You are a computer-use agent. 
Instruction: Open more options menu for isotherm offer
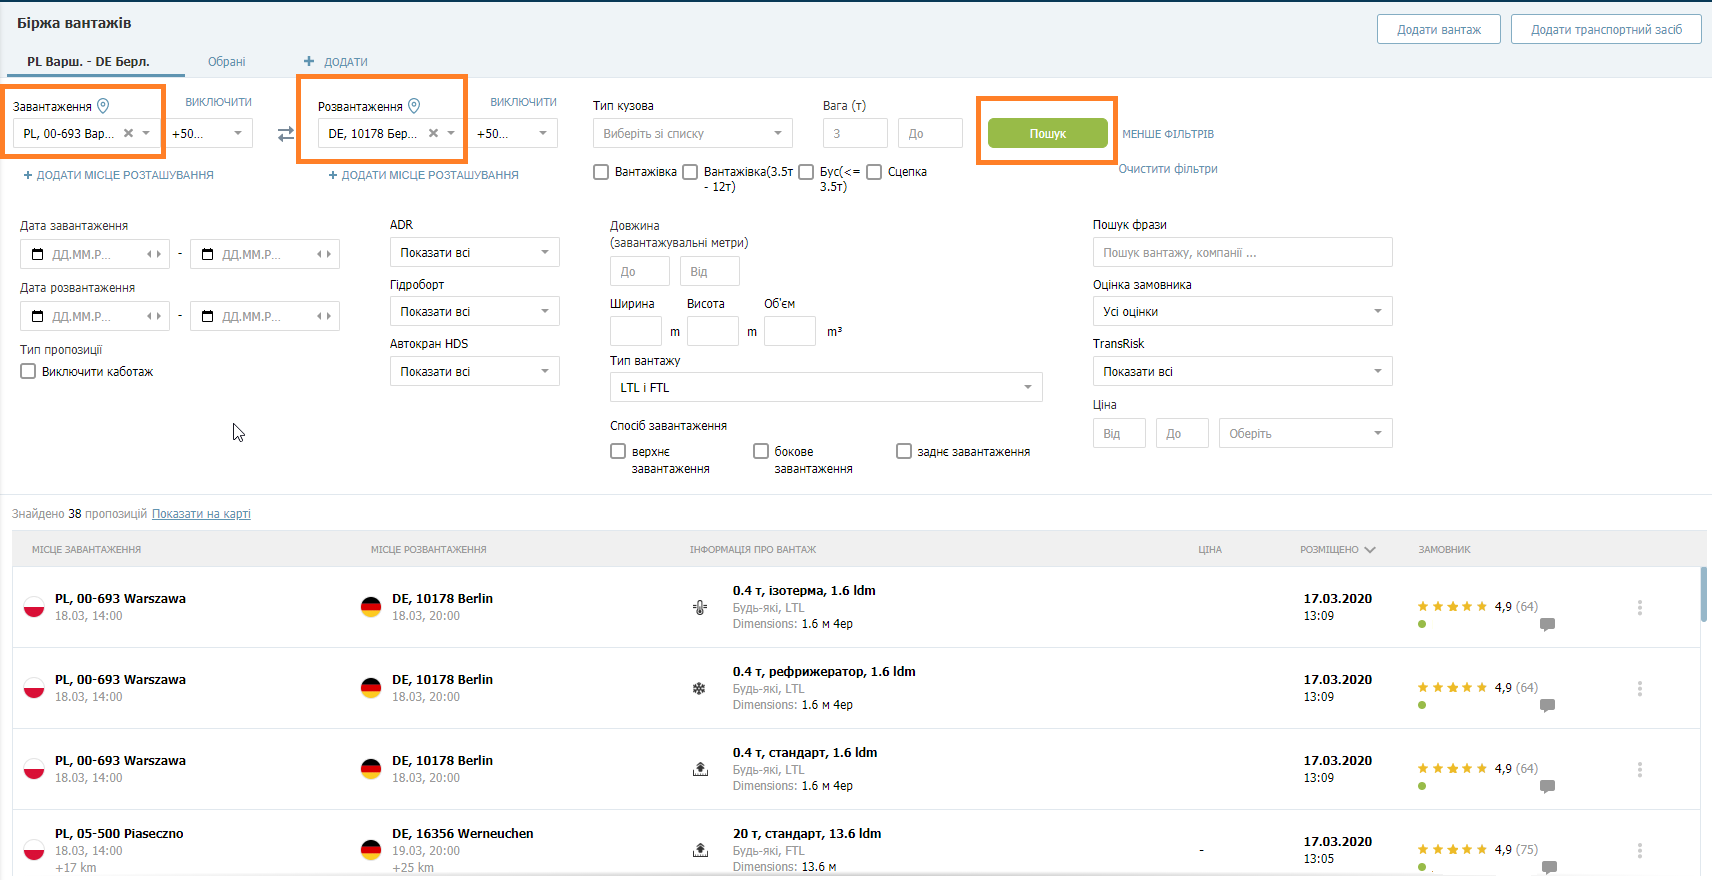pos(1640,607)
